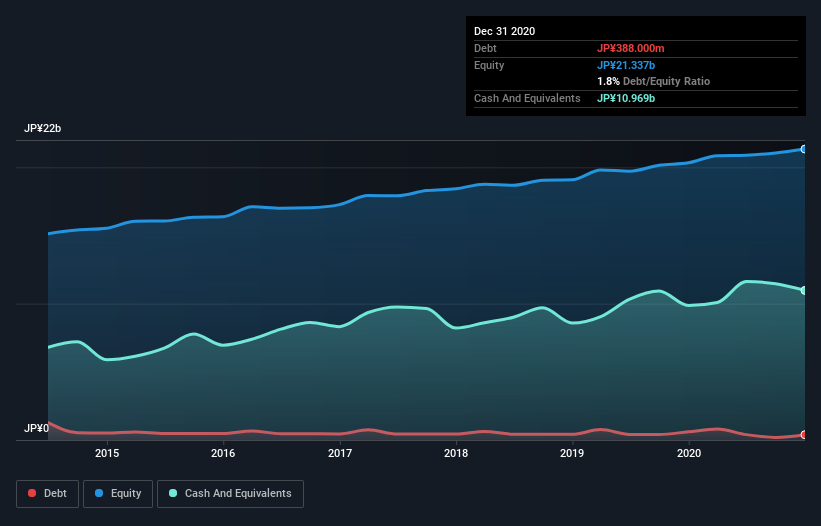Click the 2018 x-axis label
The image size is (821, 526).
[x=456, y=453]
